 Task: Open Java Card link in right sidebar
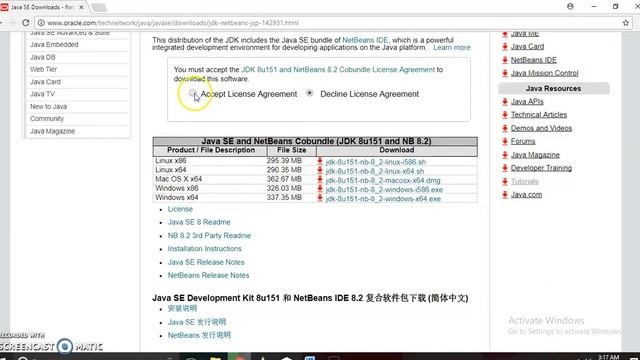coord(527,47)
